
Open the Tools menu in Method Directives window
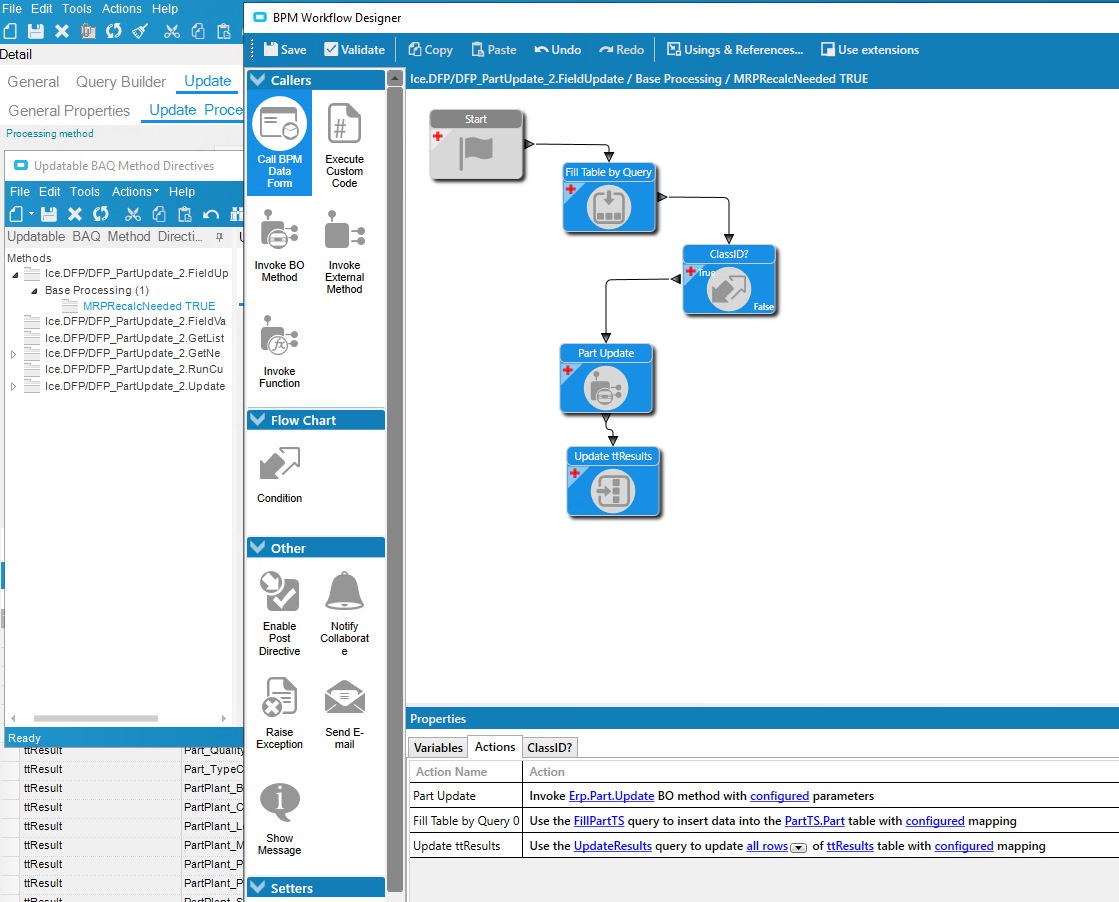pos(85,191)
